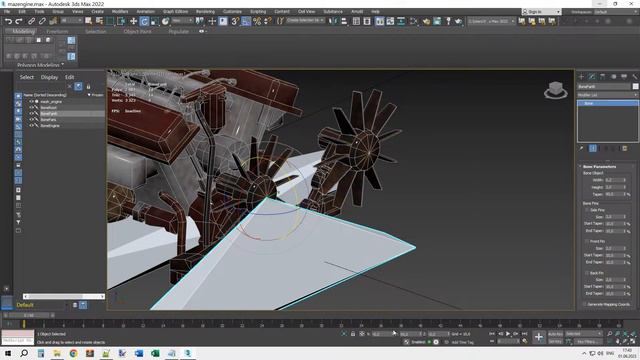Open the Scene Explorer Select menu
The height and width of the screenshot is (360, 640).
pos(27,77)
